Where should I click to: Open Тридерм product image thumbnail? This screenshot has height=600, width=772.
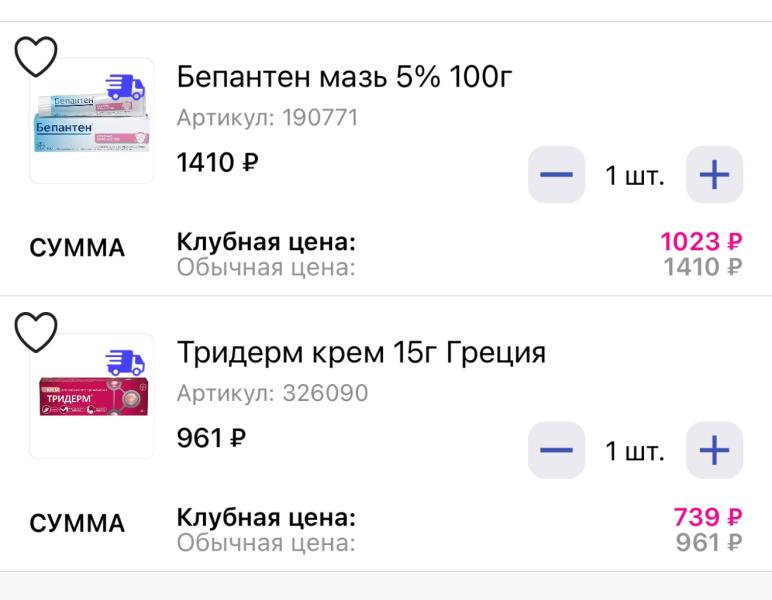coord(92,396)
